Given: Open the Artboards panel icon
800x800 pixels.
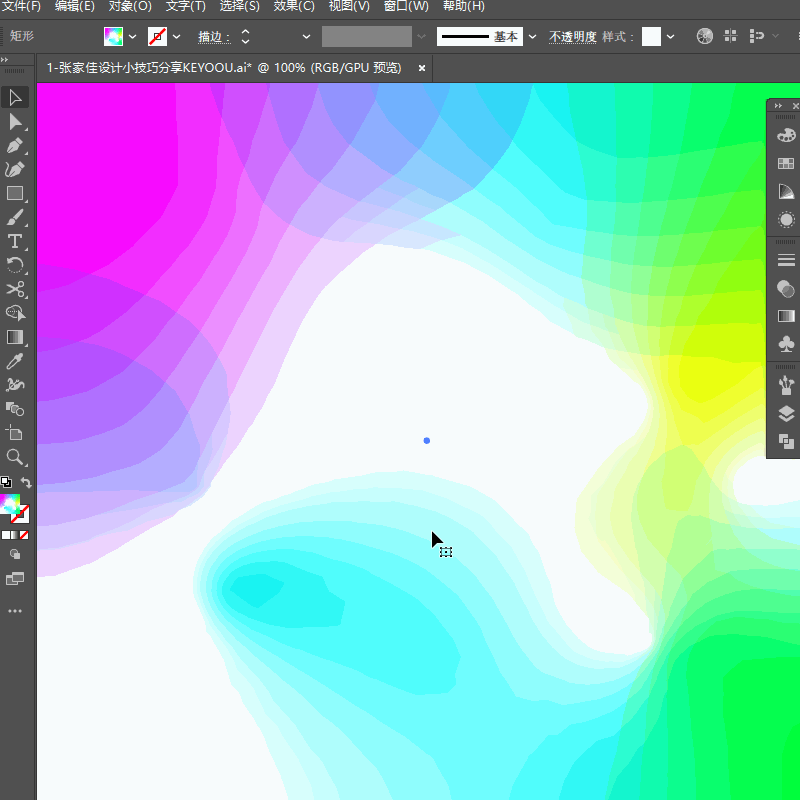Looking at the screenshot, I should coord(786,441).
